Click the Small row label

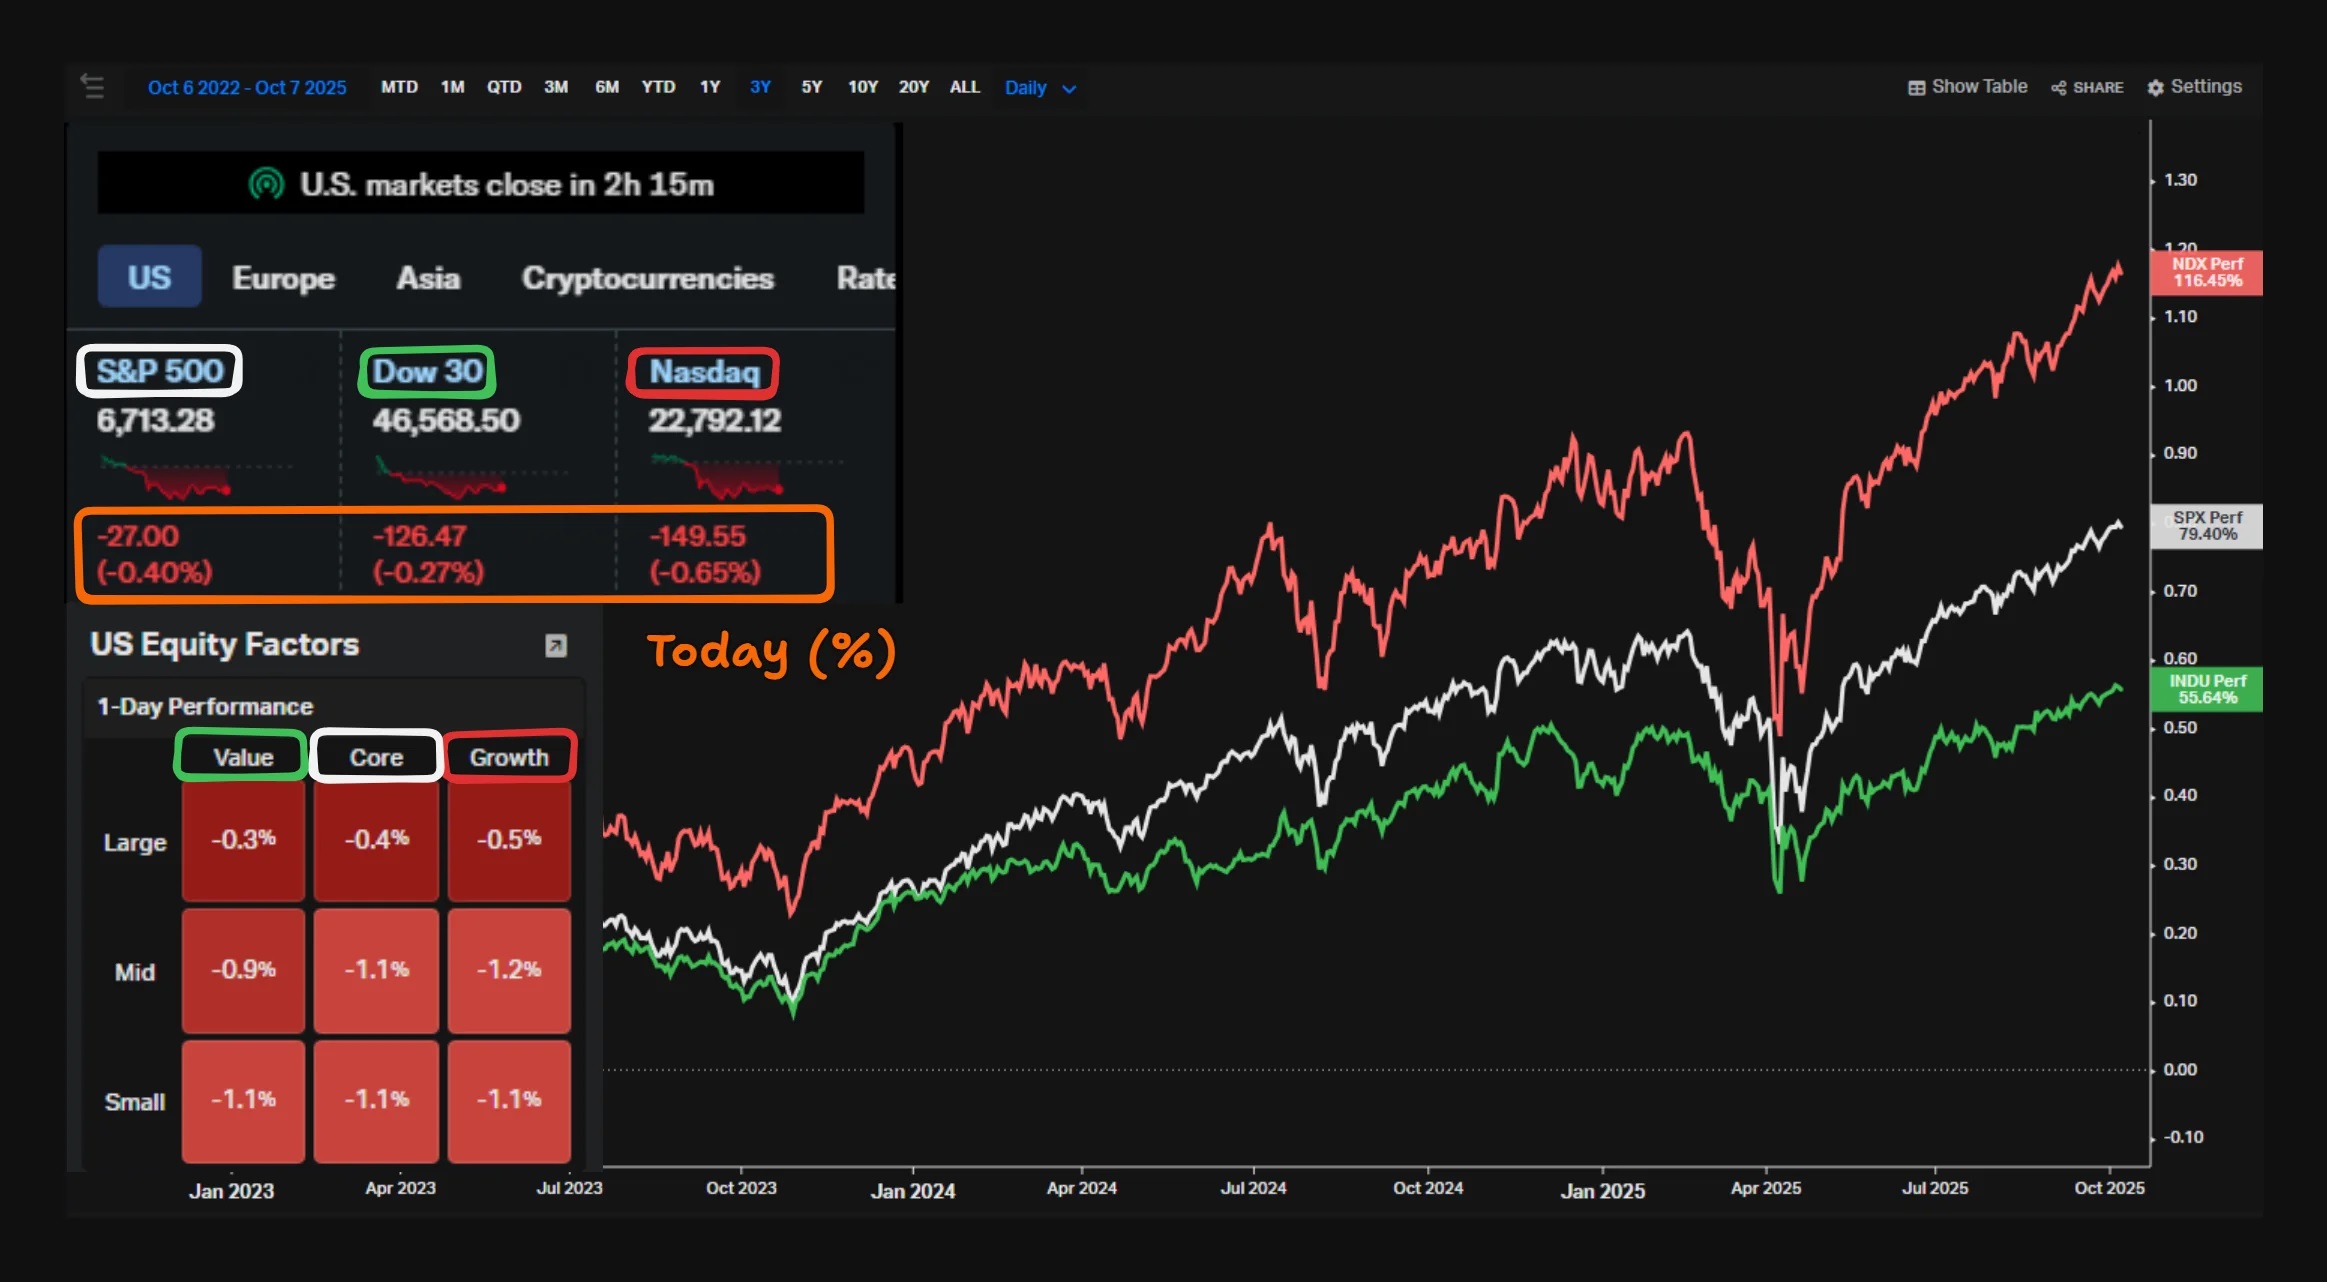point(135,1102)
